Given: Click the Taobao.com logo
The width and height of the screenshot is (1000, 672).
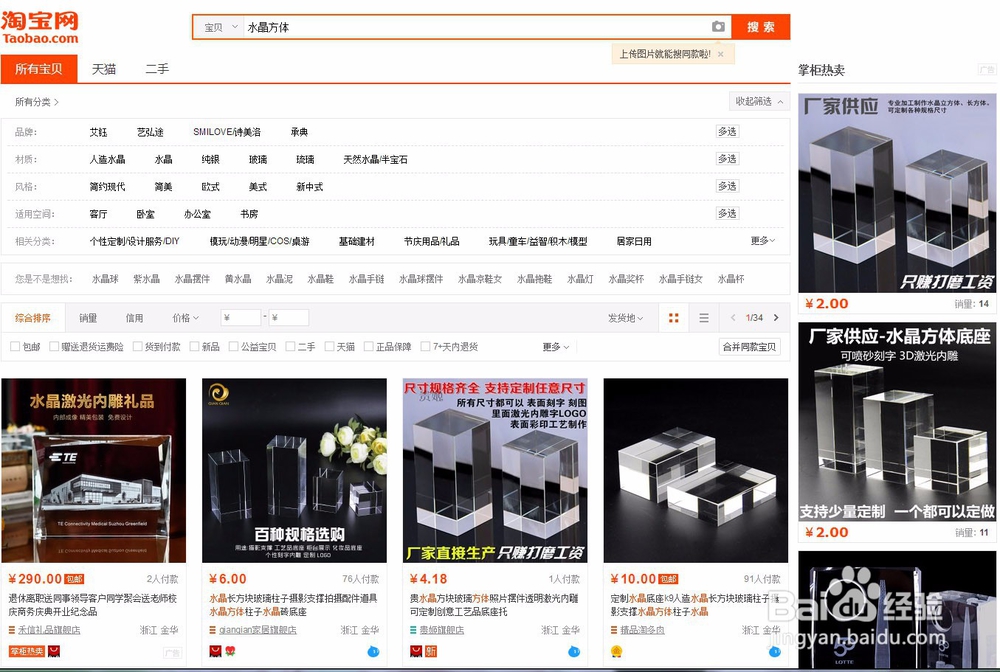Looking at the screenshot, I should pos(40,27).
